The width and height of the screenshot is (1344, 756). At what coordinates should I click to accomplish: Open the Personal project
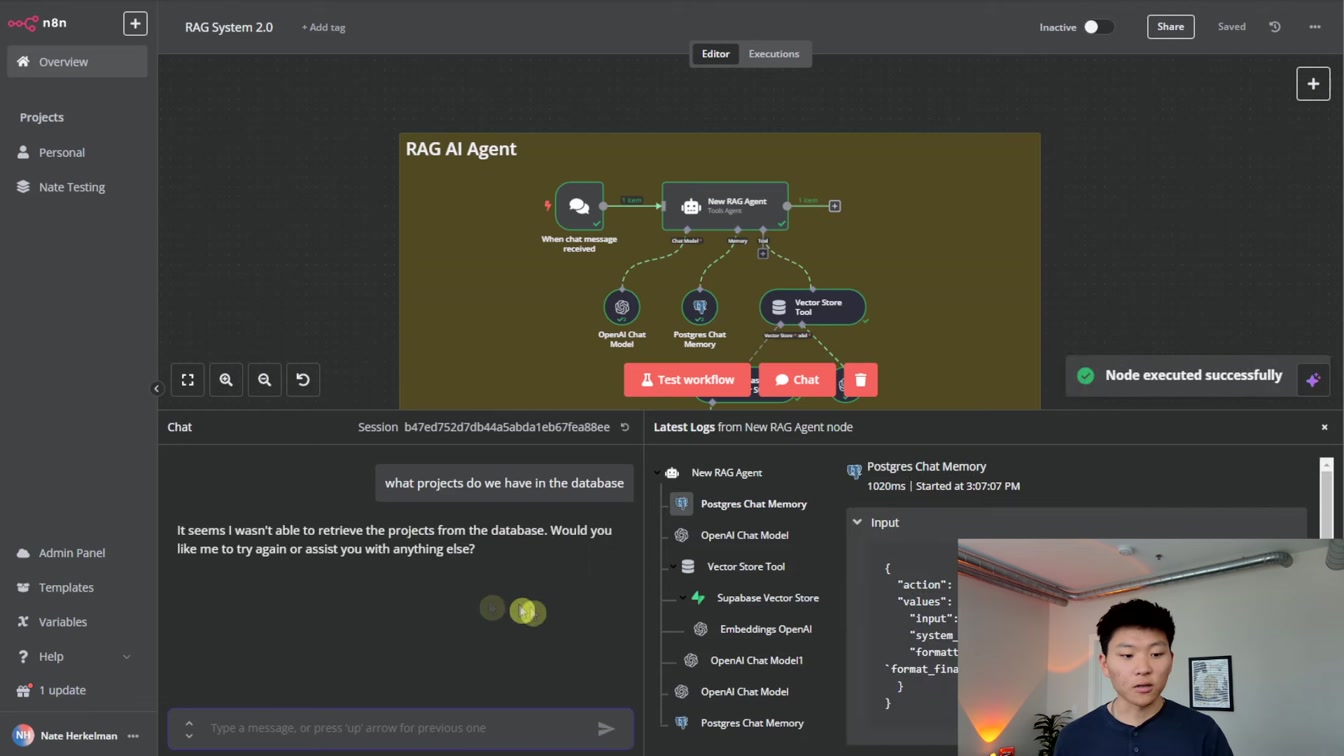click(62, 153)
